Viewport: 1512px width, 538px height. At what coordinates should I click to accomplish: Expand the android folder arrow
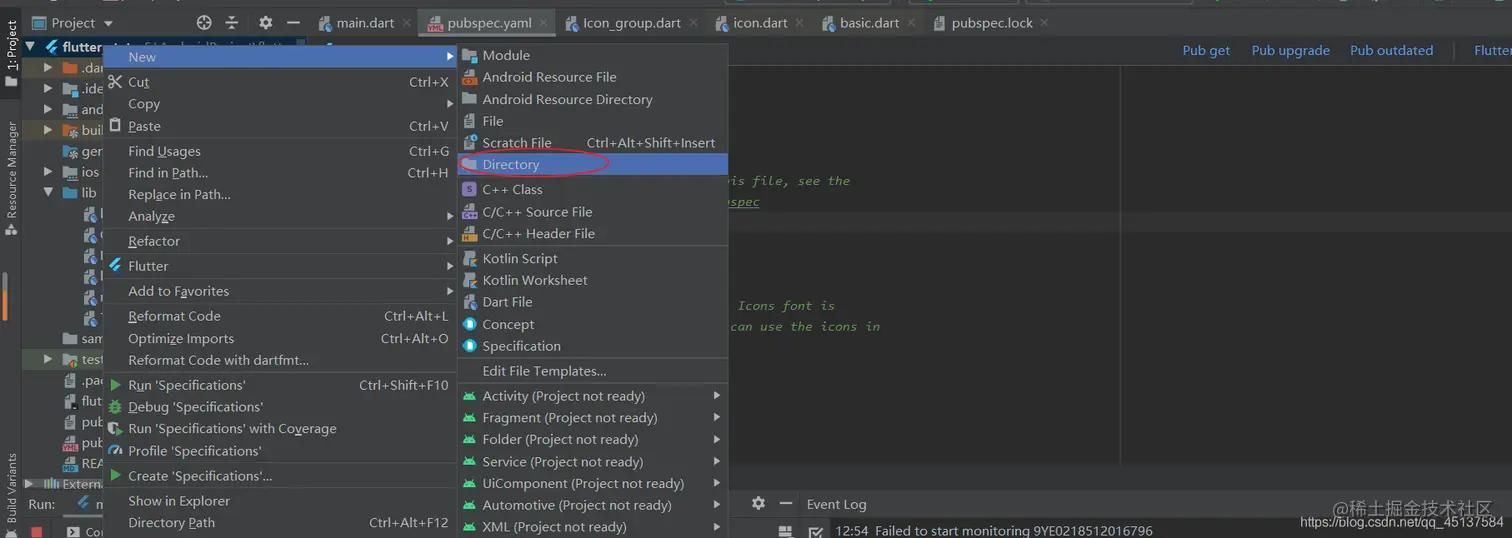pos(48,110)
